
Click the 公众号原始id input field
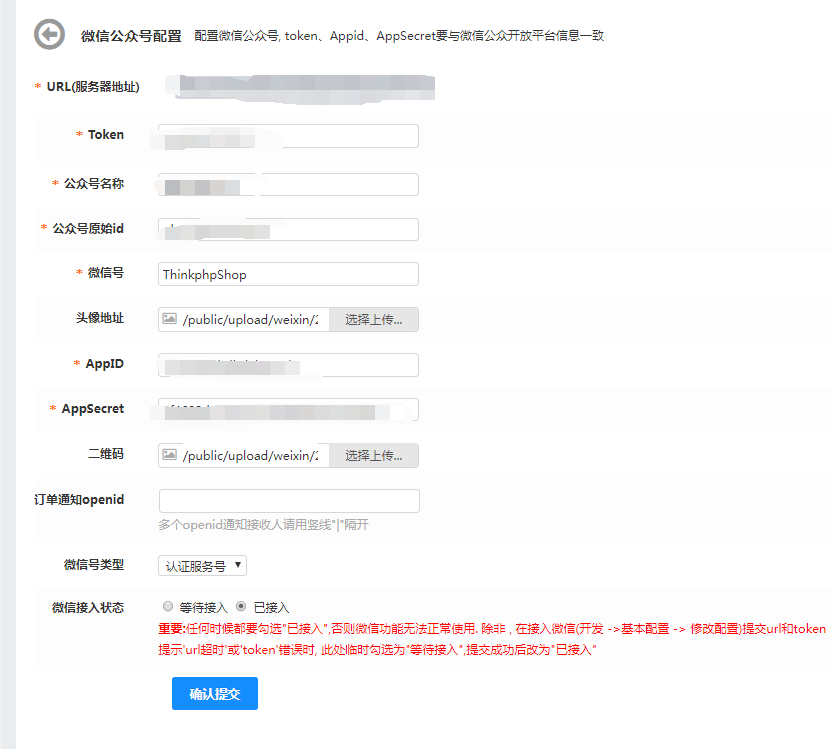[x=288, y=230]
